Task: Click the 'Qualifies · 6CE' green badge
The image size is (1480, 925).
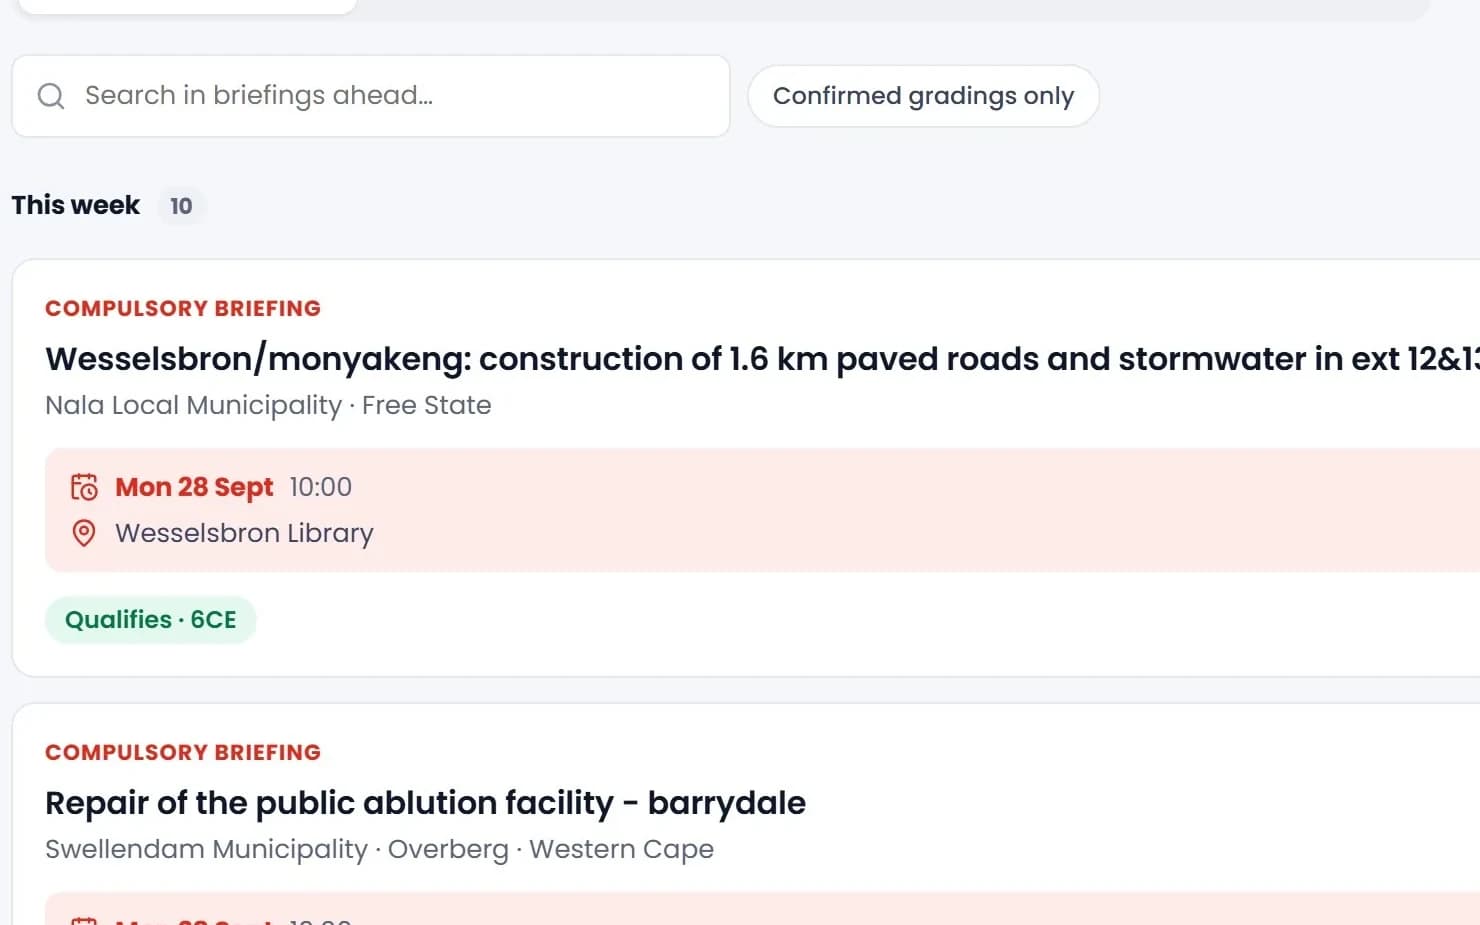Action: pyautogui.click(x=151, y=620)
